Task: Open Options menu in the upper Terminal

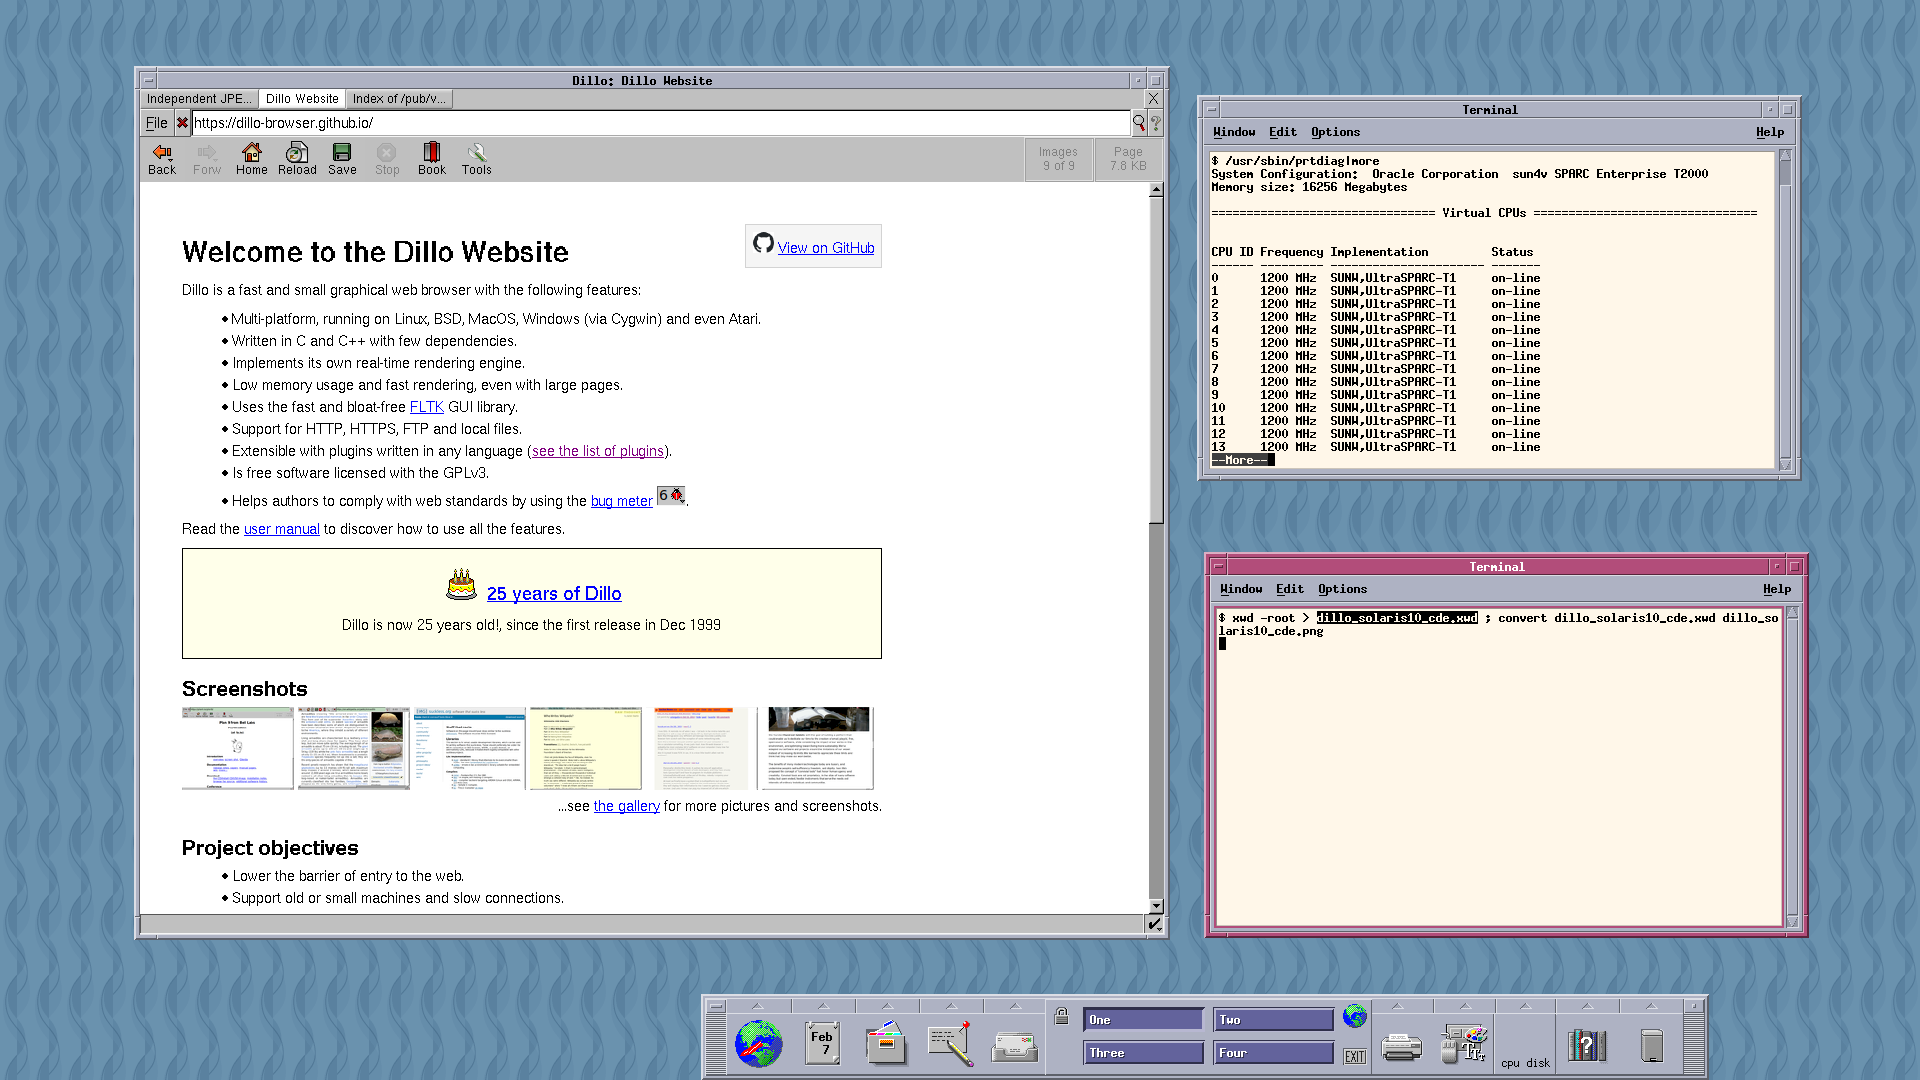Action: [x=1336, y=132]
